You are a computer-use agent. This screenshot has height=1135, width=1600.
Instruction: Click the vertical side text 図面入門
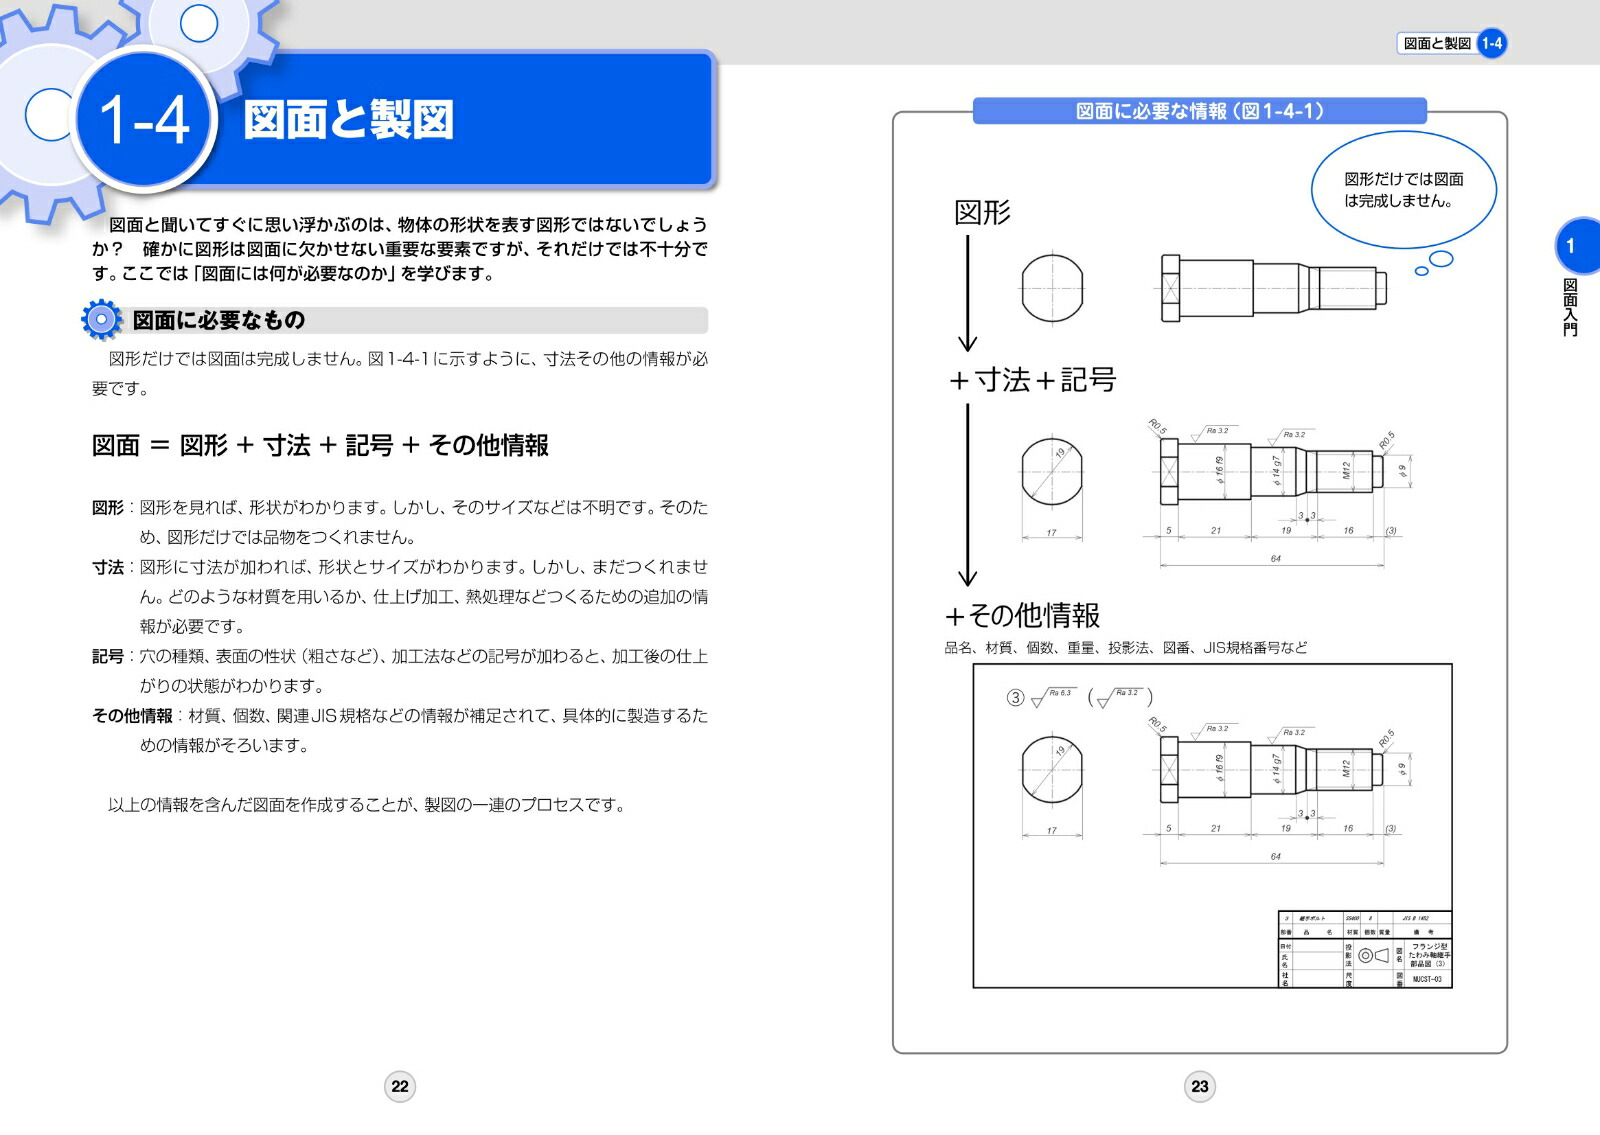click(1571, 307)
